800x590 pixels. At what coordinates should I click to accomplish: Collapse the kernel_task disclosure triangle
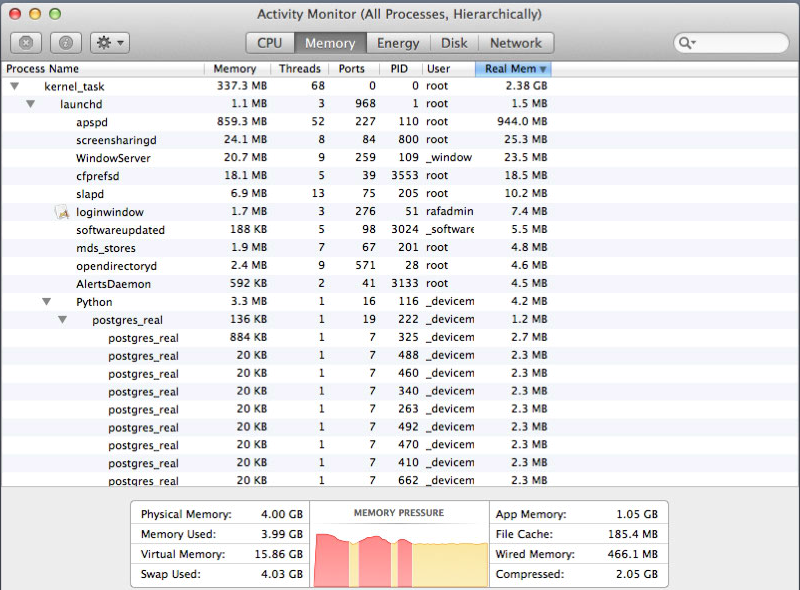click(14, 86)
